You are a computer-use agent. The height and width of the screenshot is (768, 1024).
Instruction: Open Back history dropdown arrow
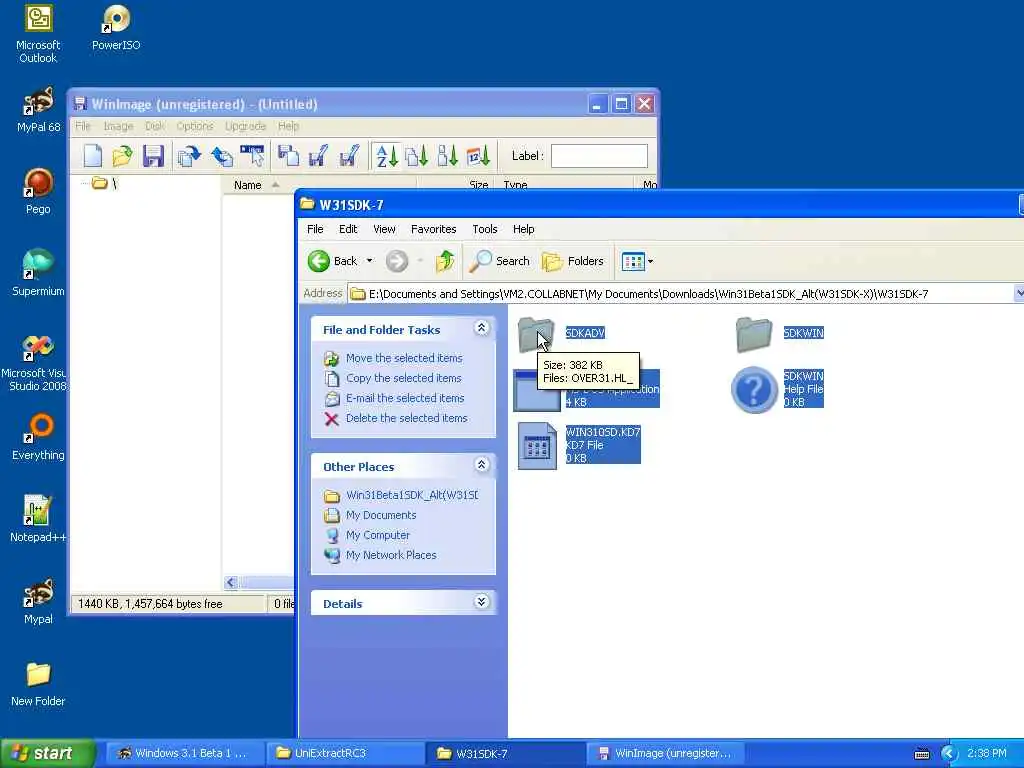(x=370, y=261)
